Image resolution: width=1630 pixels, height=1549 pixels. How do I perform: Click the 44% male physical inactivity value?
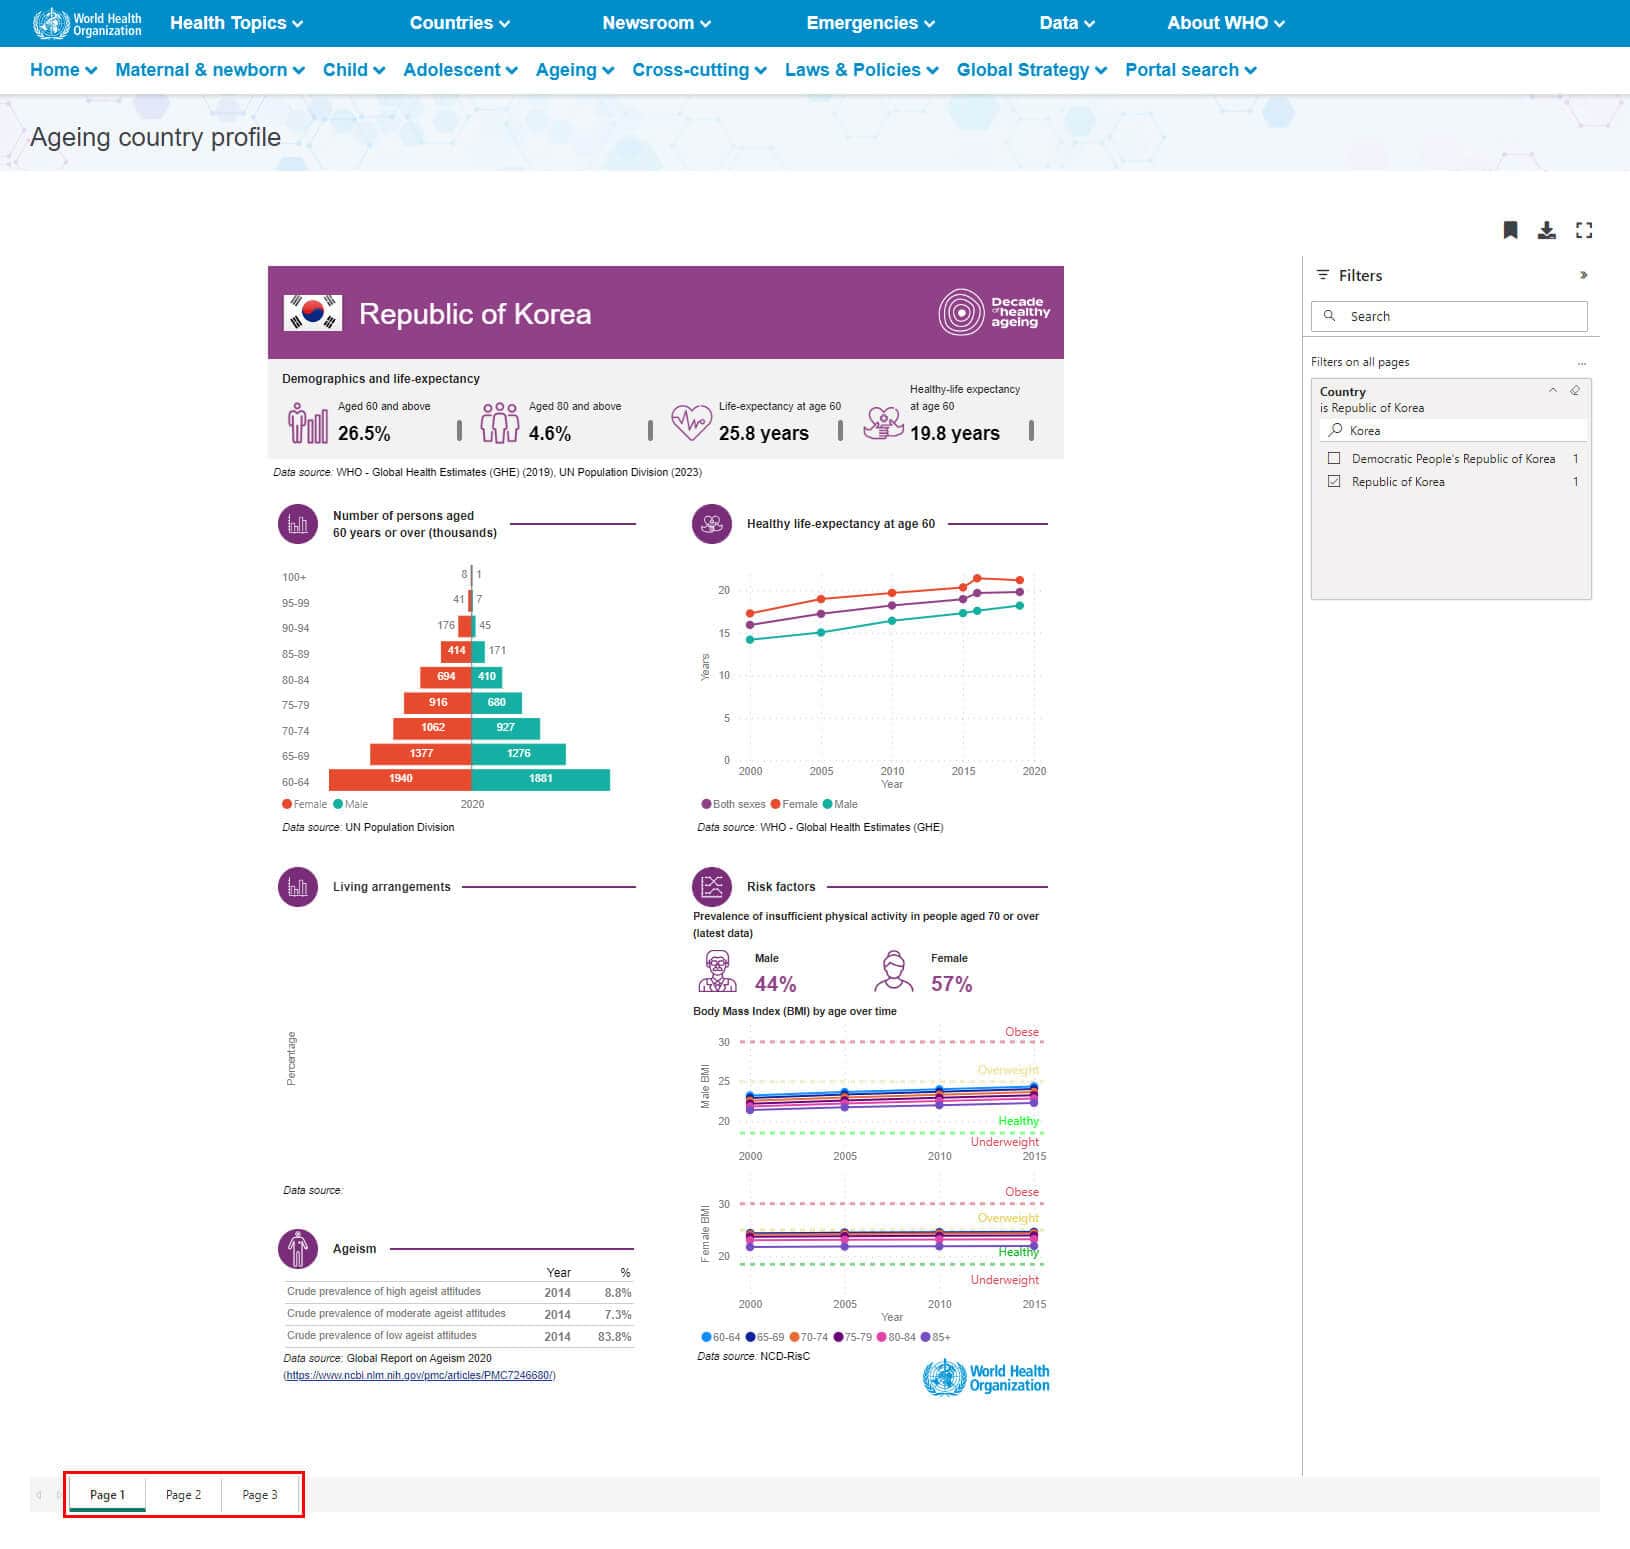tap(775, 984)
